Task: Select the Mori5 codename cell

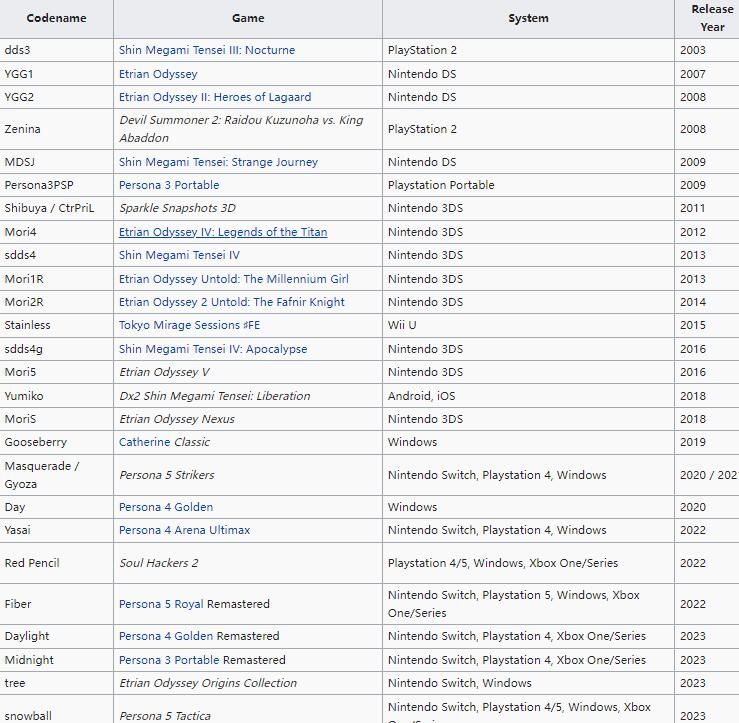Action: [57, 372]
